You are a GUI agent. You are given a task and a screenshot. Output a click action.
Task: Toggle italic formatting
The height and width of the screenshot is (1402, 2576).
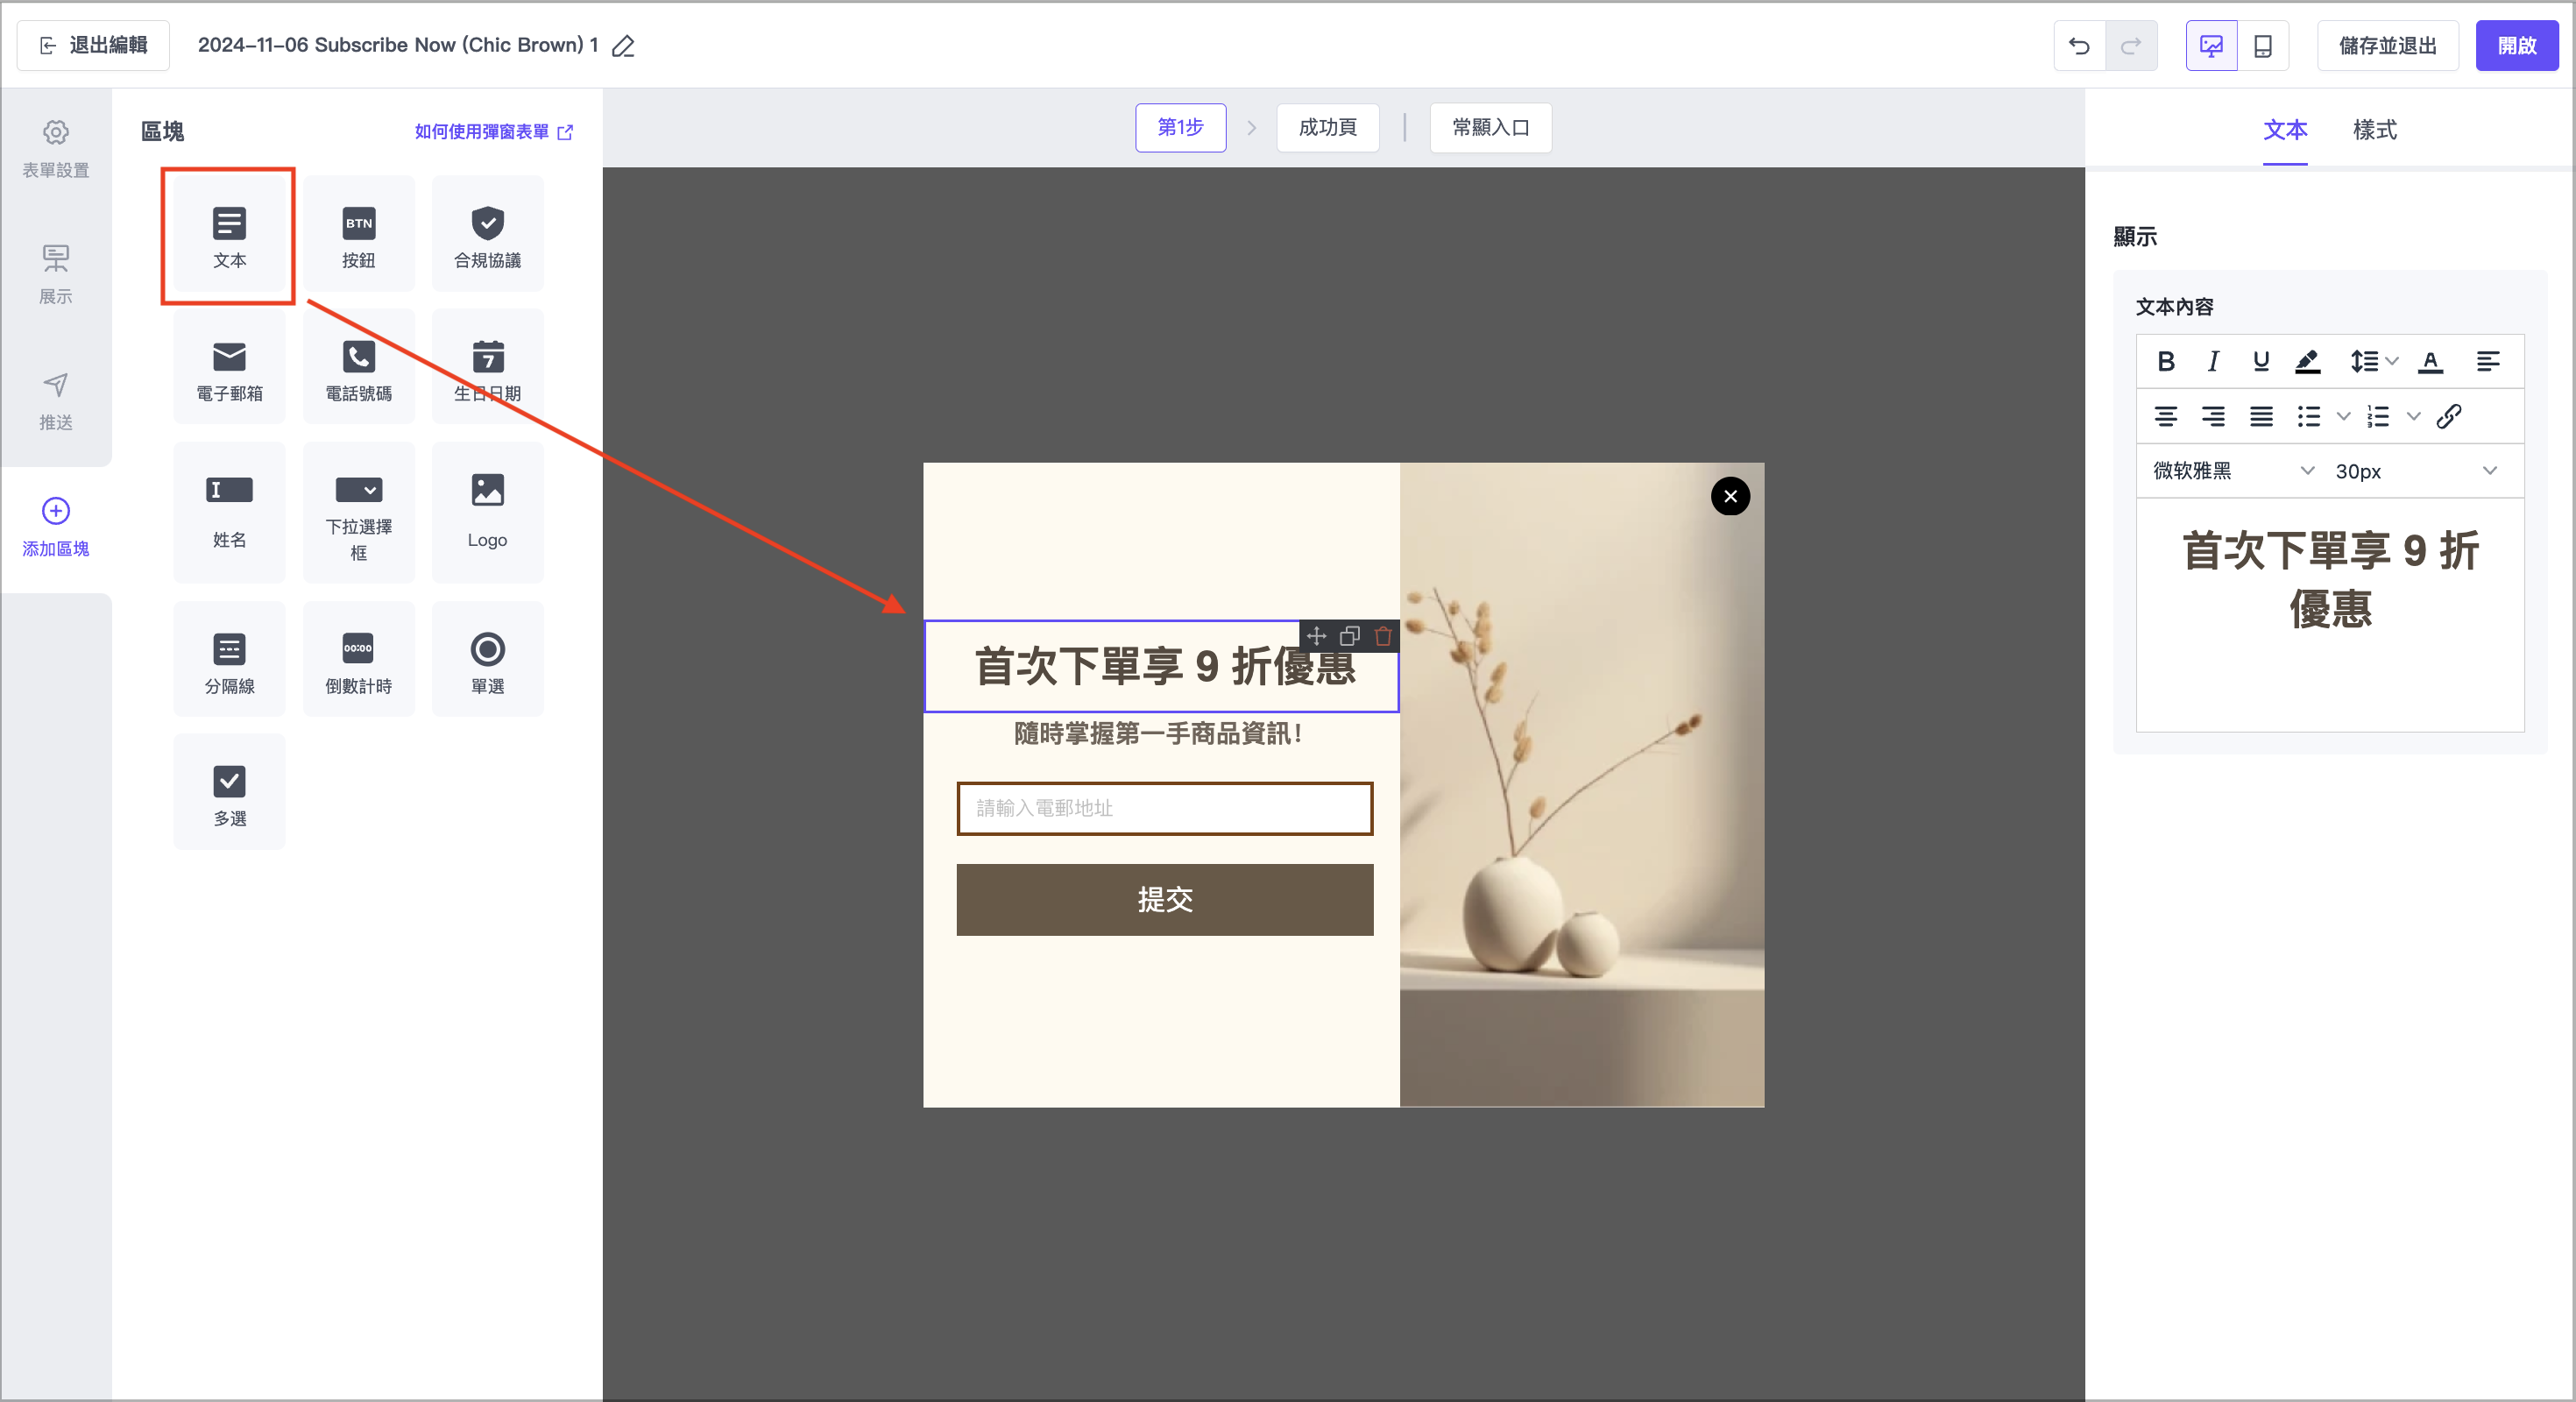pos(2213,361)
